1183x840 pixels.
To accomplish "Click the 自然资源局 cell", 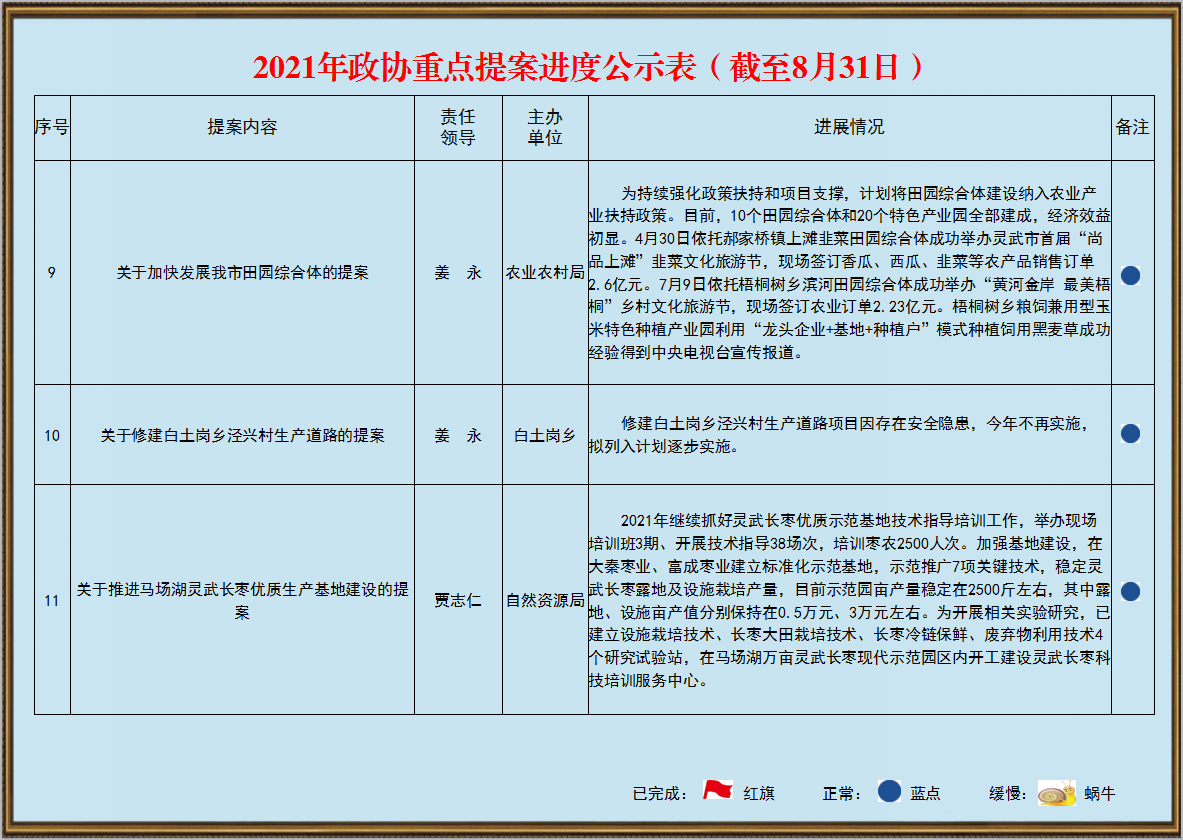I will pos(545,601).
